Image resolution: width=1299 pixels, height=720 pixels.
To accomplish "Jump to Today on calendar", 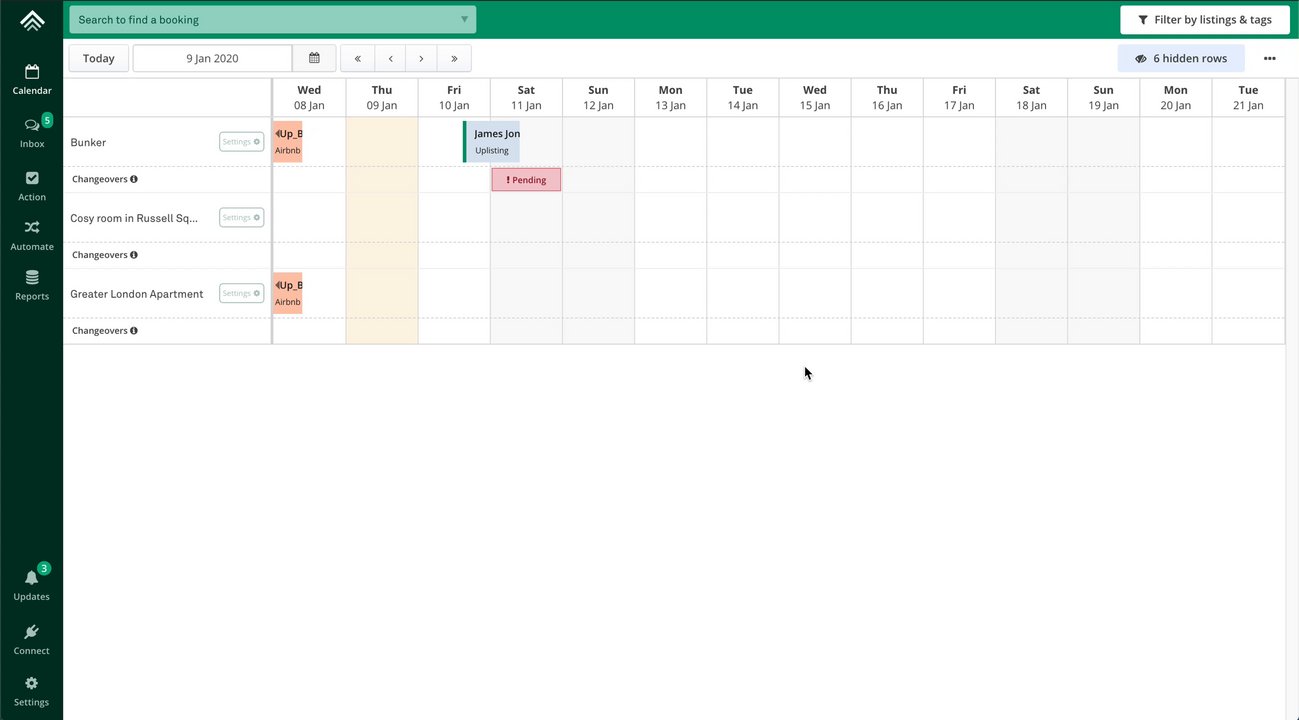I will coord(98,58).
